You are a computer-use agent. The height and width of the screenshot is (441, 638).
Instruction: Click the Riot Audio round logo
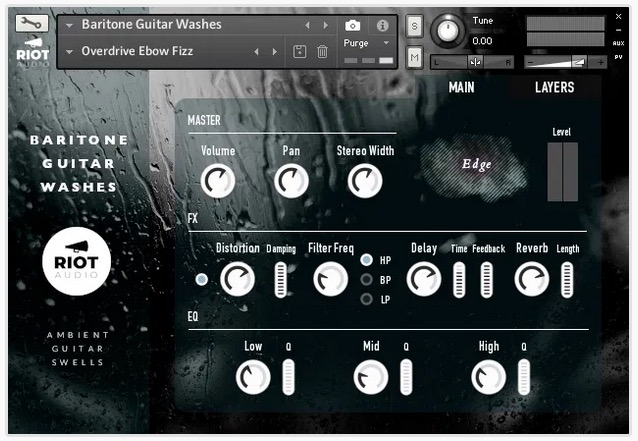click(x=76, y=261)
